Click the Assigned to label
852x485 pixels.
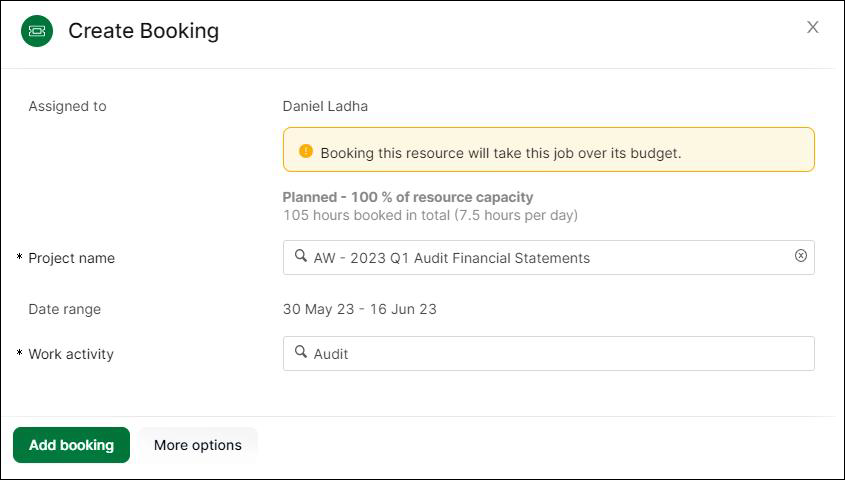click(67, 106)
